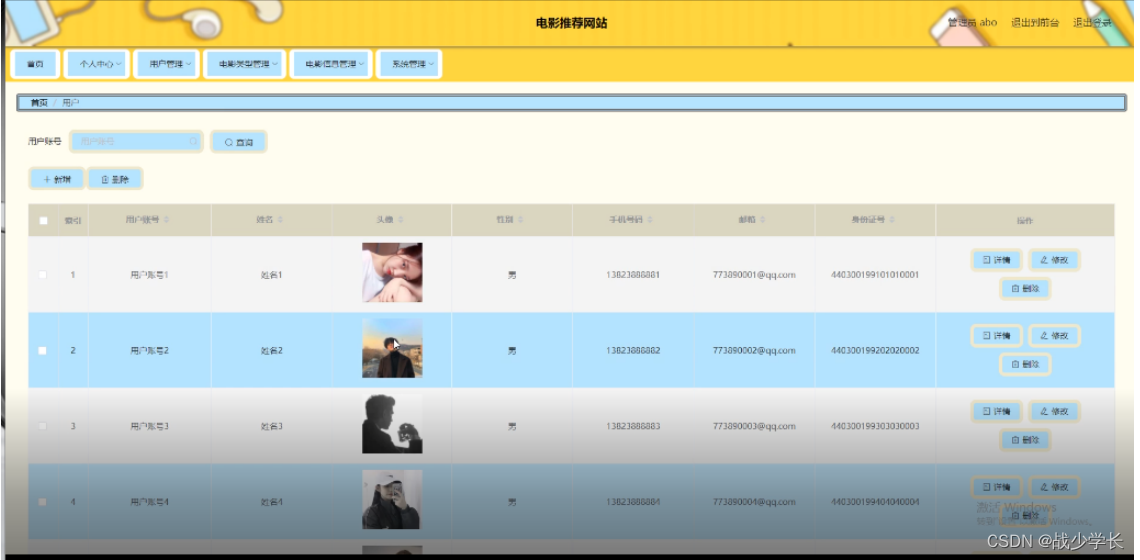The width and height of the screenshot is (1140, 560).
Task: Select ID number 440300199202020002
Action: tap(875, 351)
